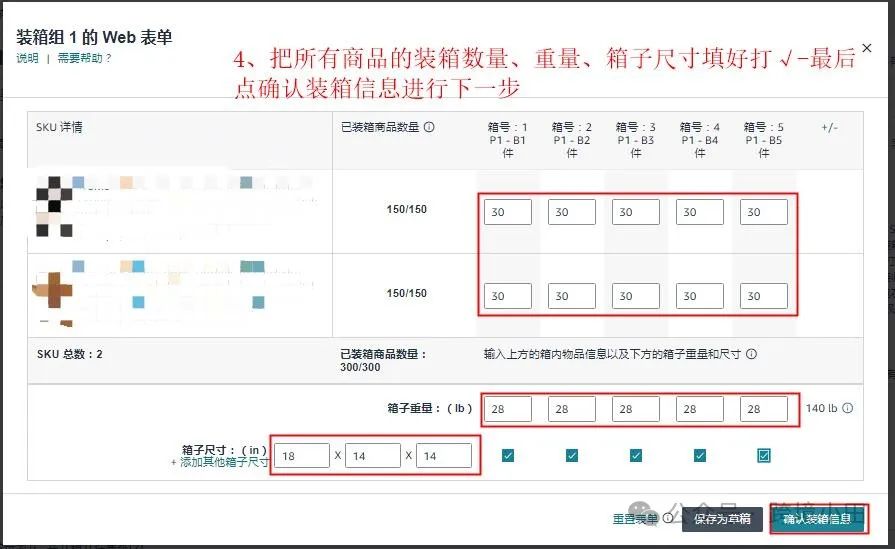
Task: Open the 需要帮助？ link
Action: tap(84, 58)
